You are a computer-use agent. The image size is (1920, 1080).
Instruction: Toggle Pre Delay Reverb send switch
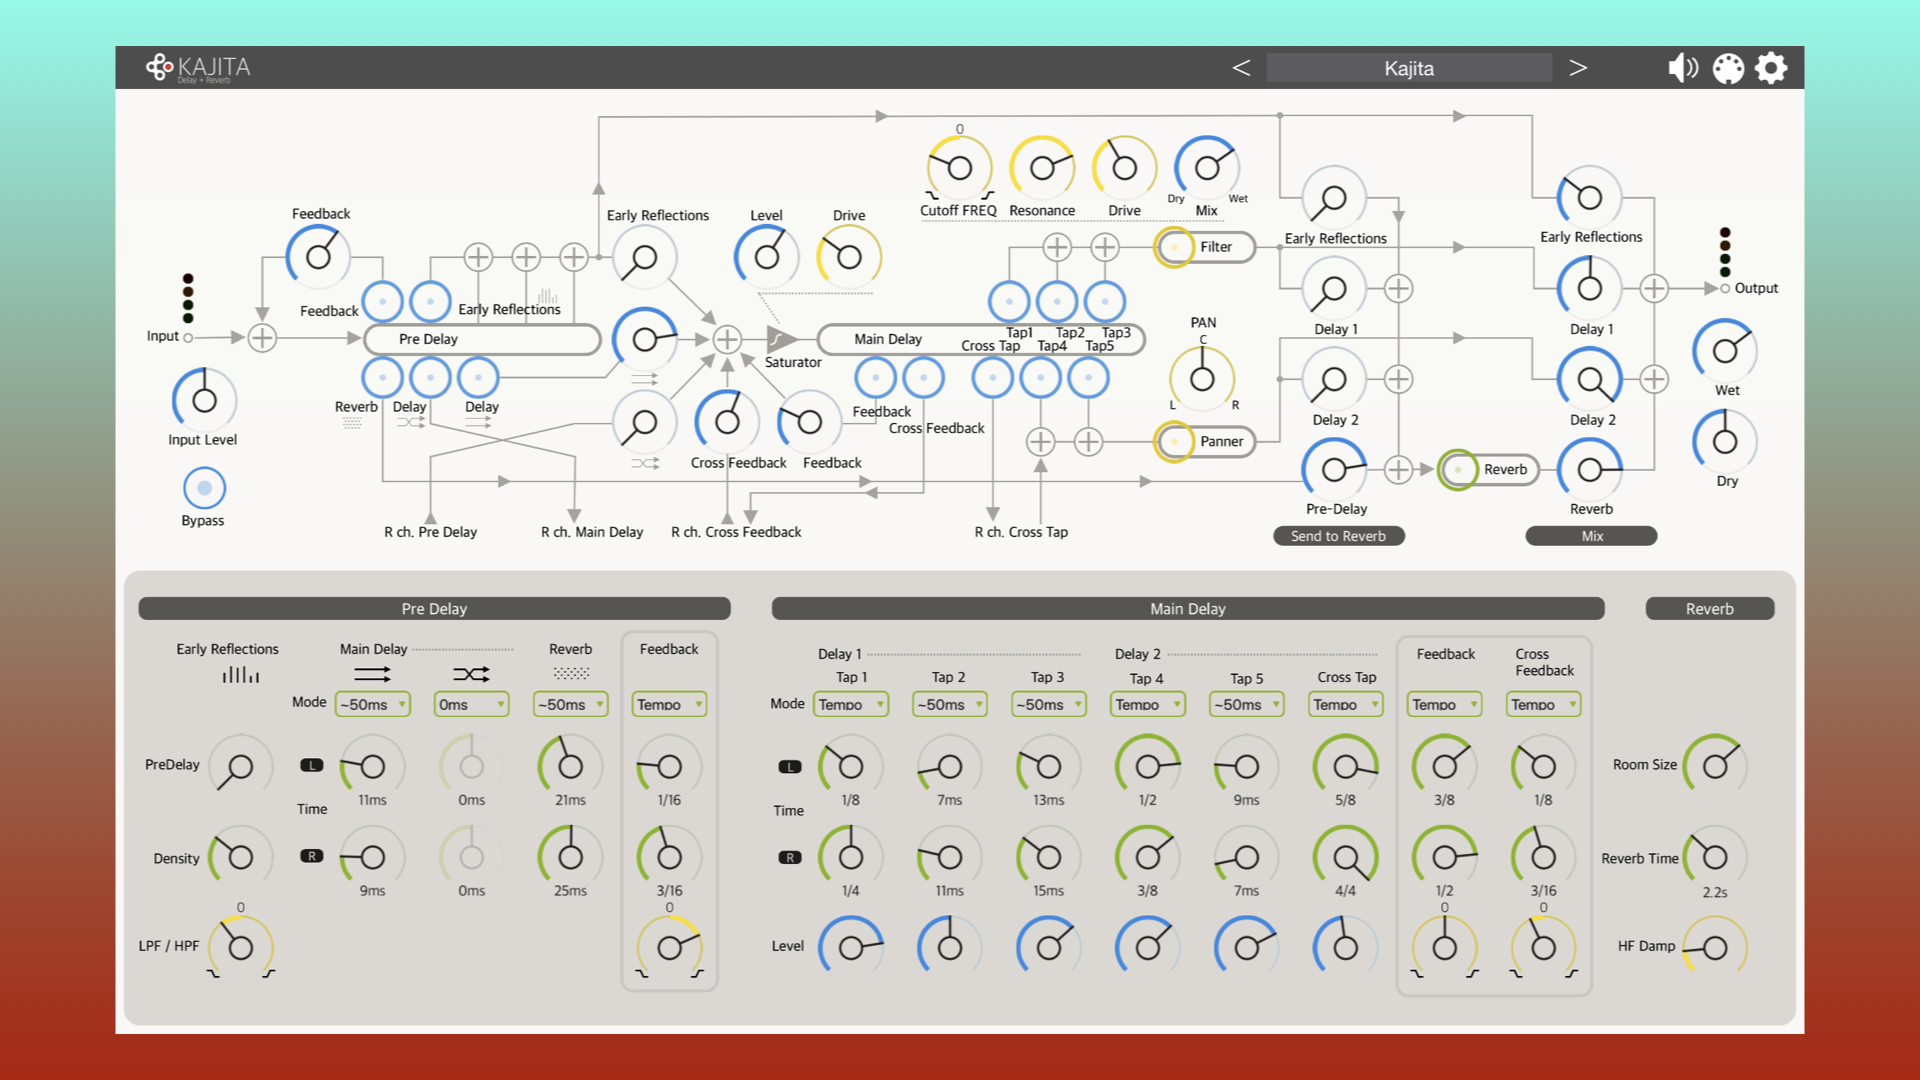(382, 378)
